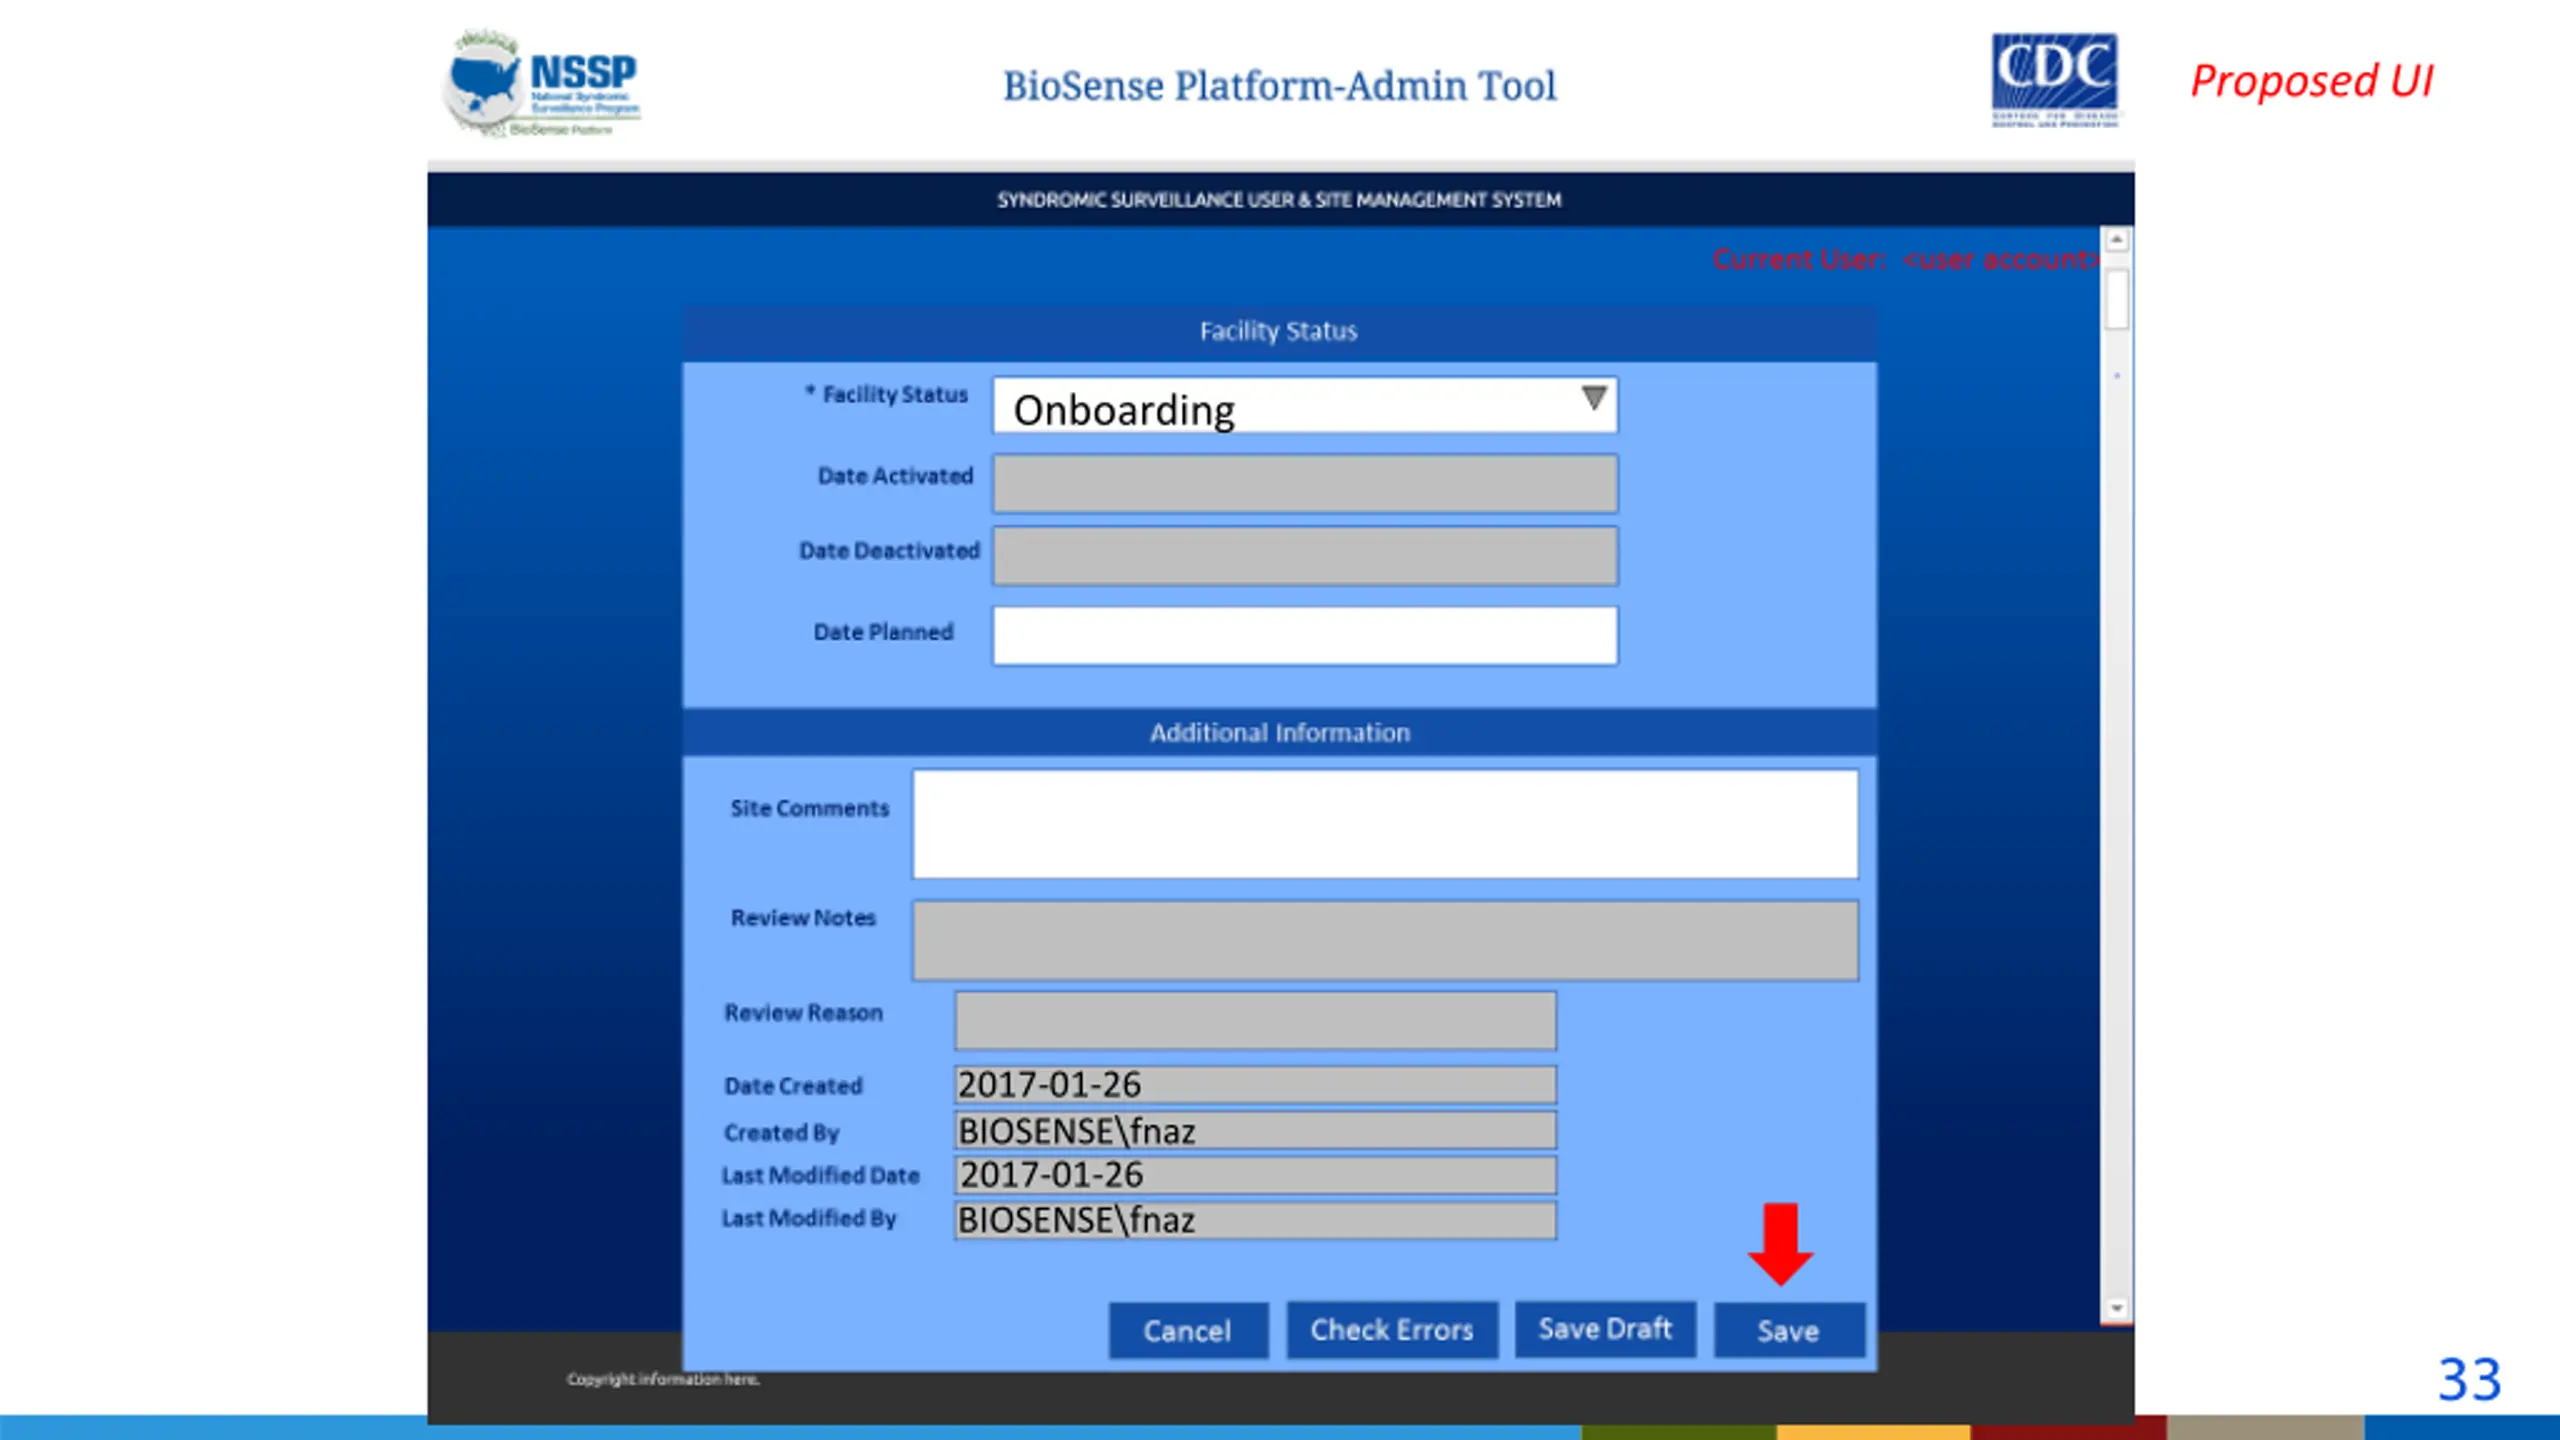Click the Last Modified By field
Screen dimensions: 2560x1440
coord(1255,1221)
